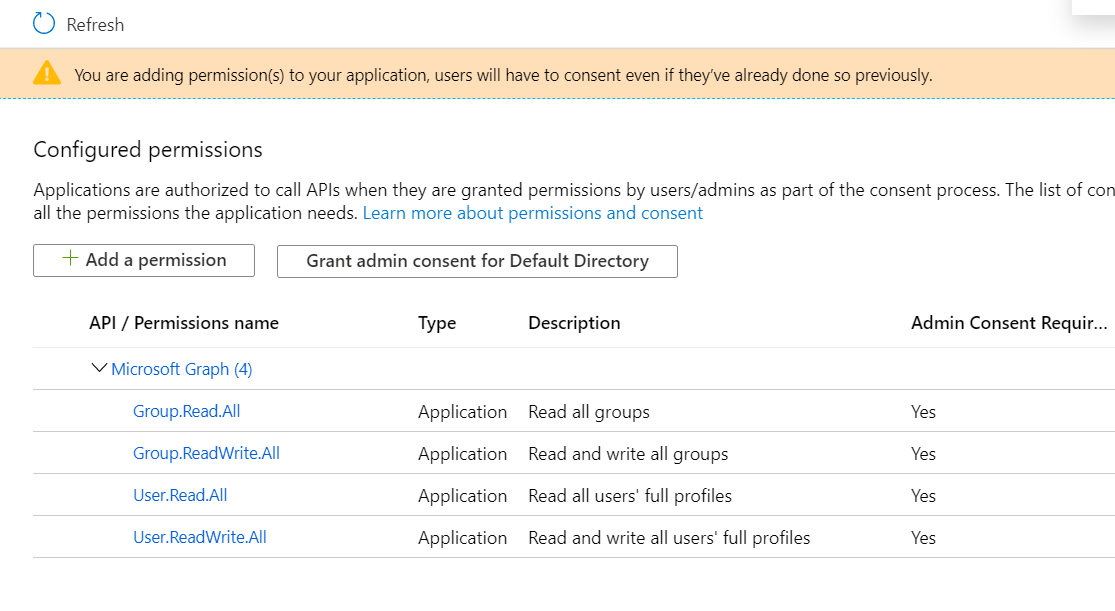Screen dimensions: 1115x611
Task: Click the Application type cell for Group.ReadWrite.All
Action: [x=462, y=454]
